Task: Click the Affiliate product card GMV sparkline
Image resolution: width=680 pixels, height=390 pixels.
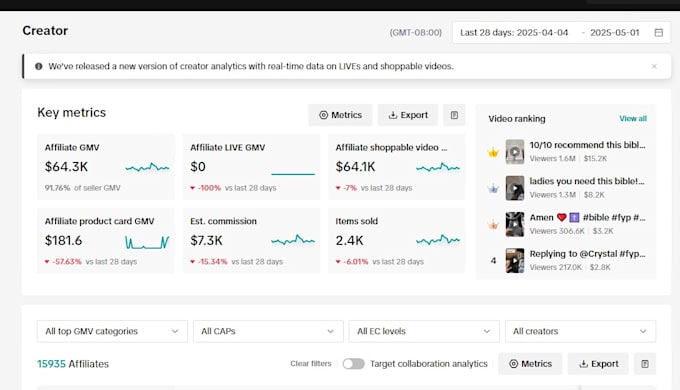Action: tap(147, 242)
